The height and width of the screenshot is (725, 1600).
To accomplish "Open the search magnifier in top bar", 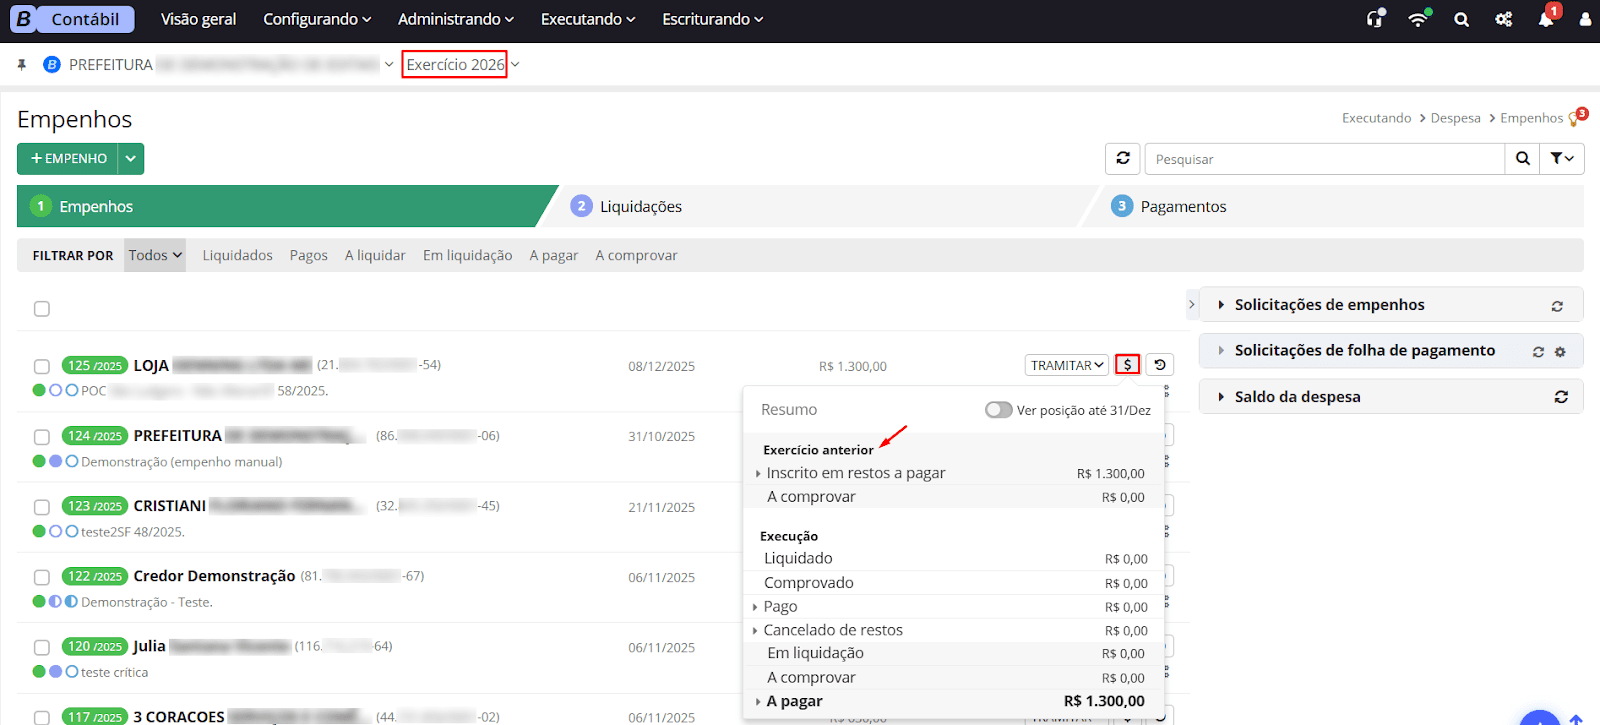I will [1461, 20].
